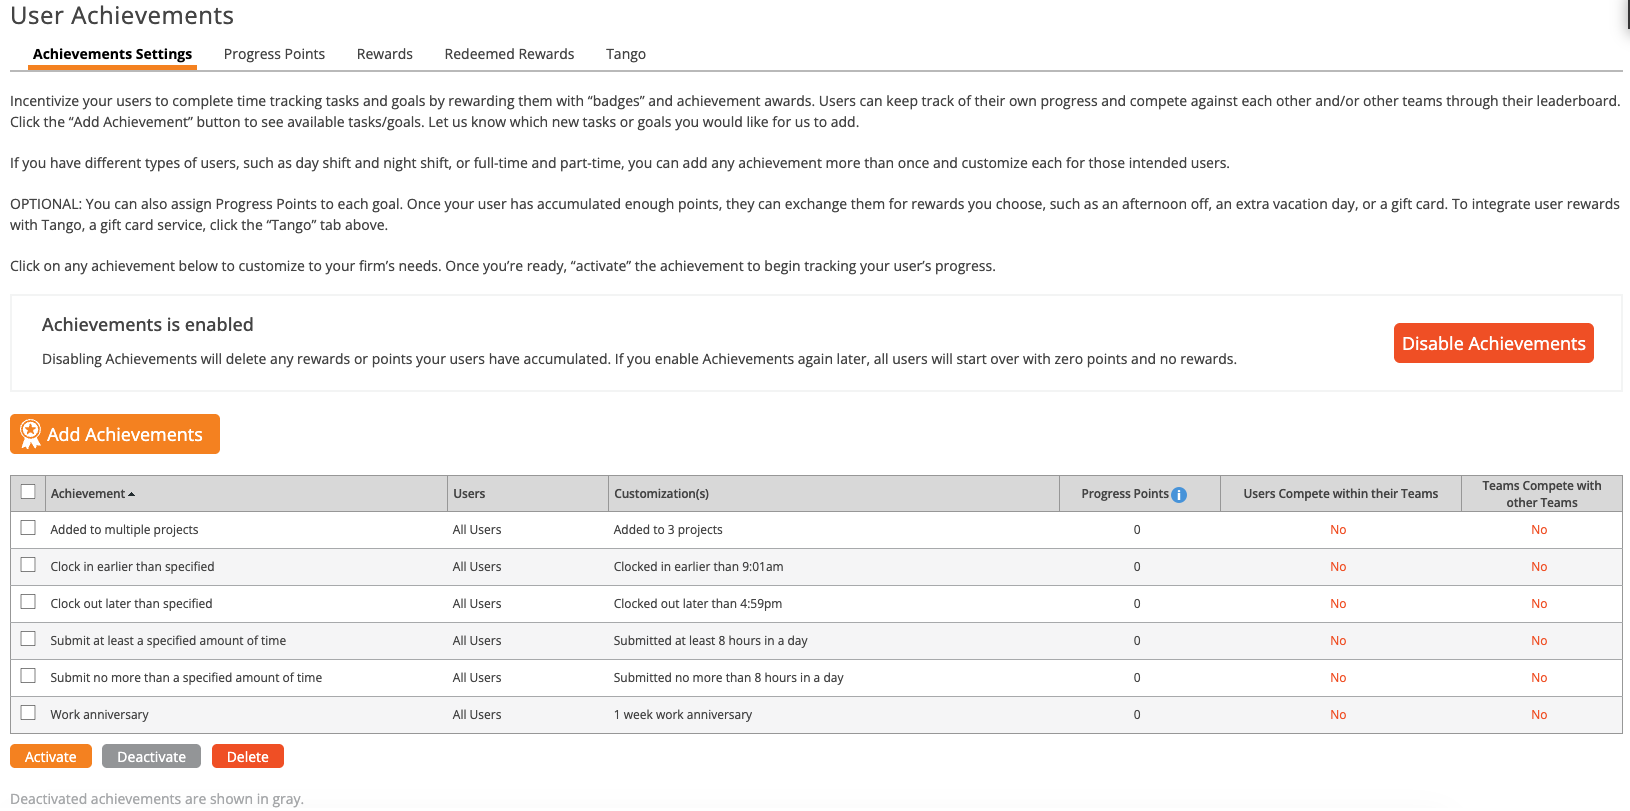Open Clock in earlier than specified achievement
The height and width of the screenshot is (811, 1630).
pos(132,567)
